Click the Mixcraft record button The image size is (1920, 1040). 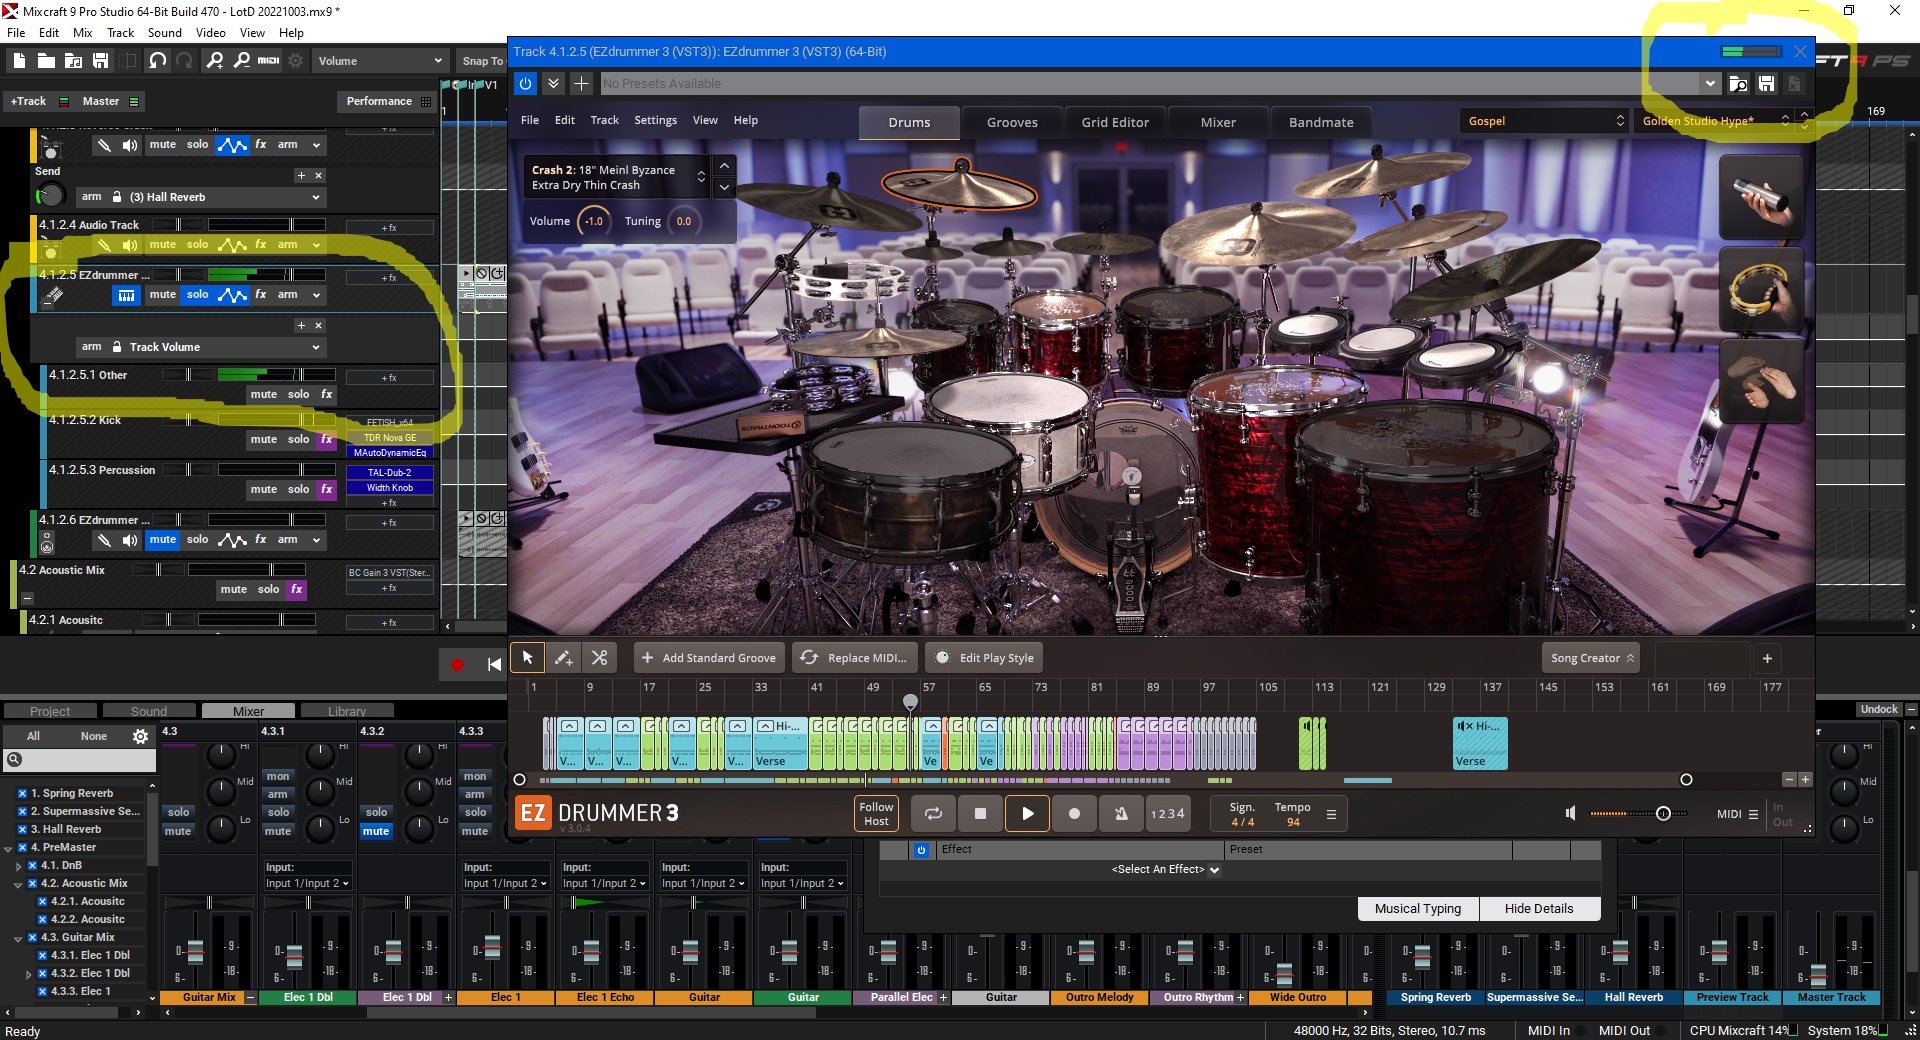pos(457,664)
